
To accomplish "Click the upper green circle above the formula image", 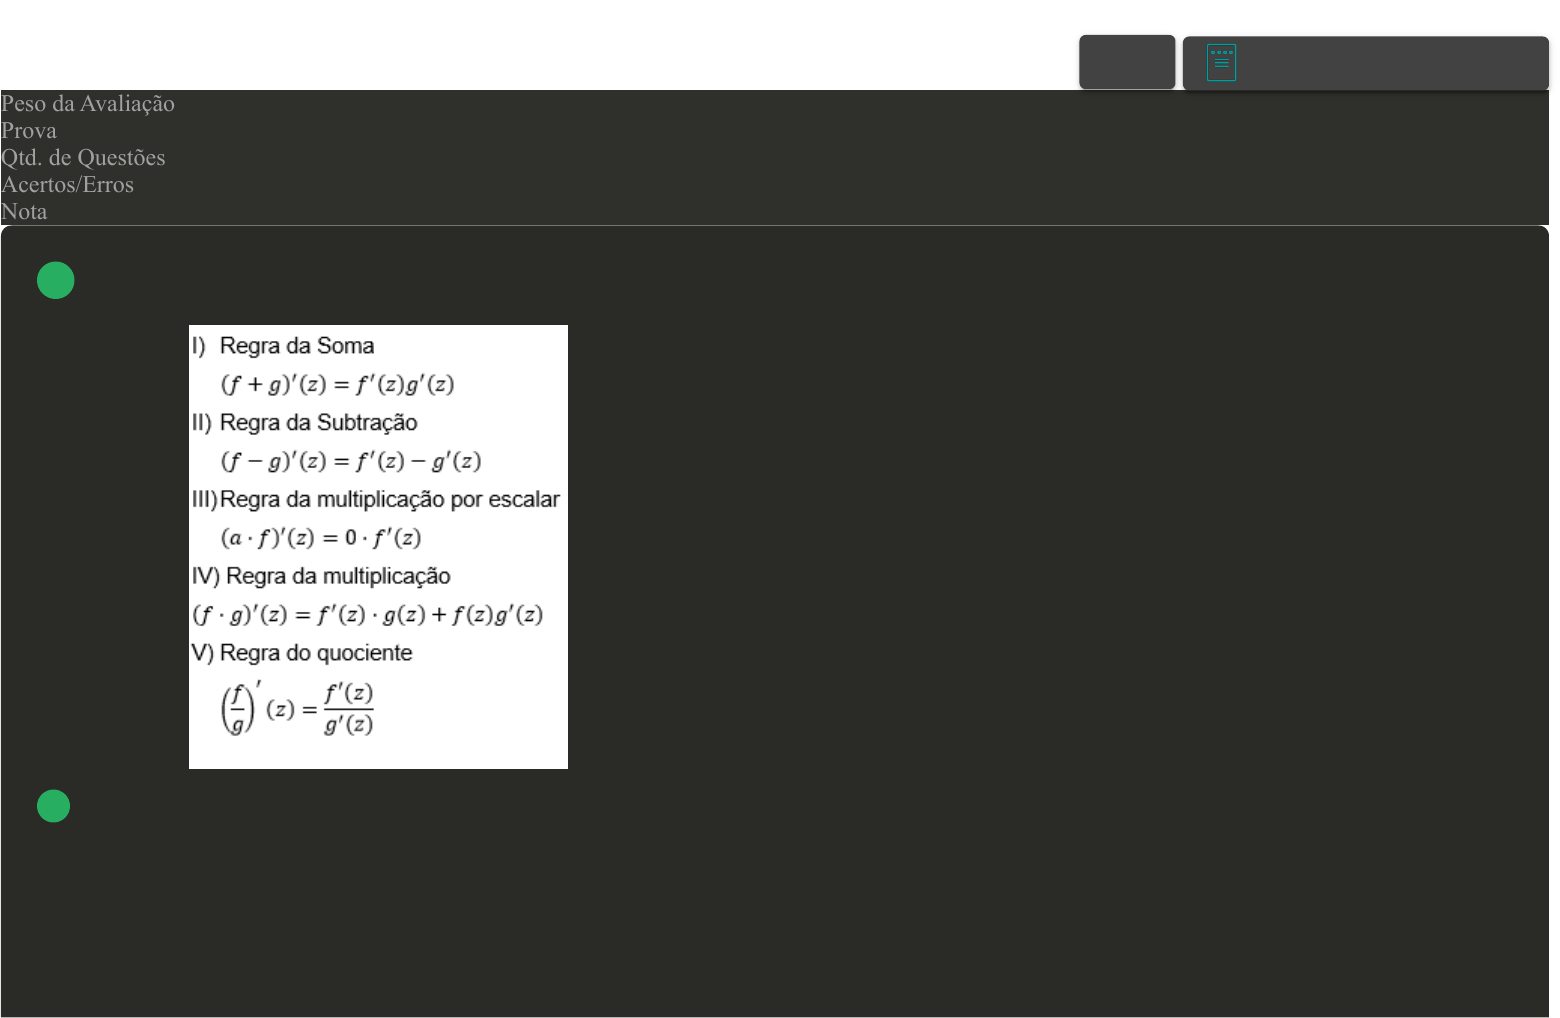I will pyautogui.click(x=56, y=280).
